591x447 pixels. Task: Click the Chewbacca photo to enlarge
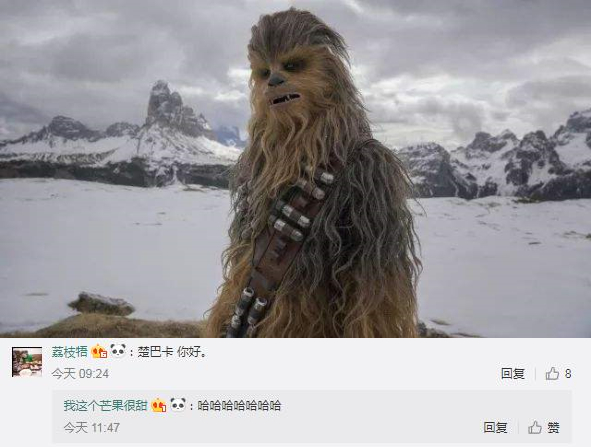(x=296, y=168)
